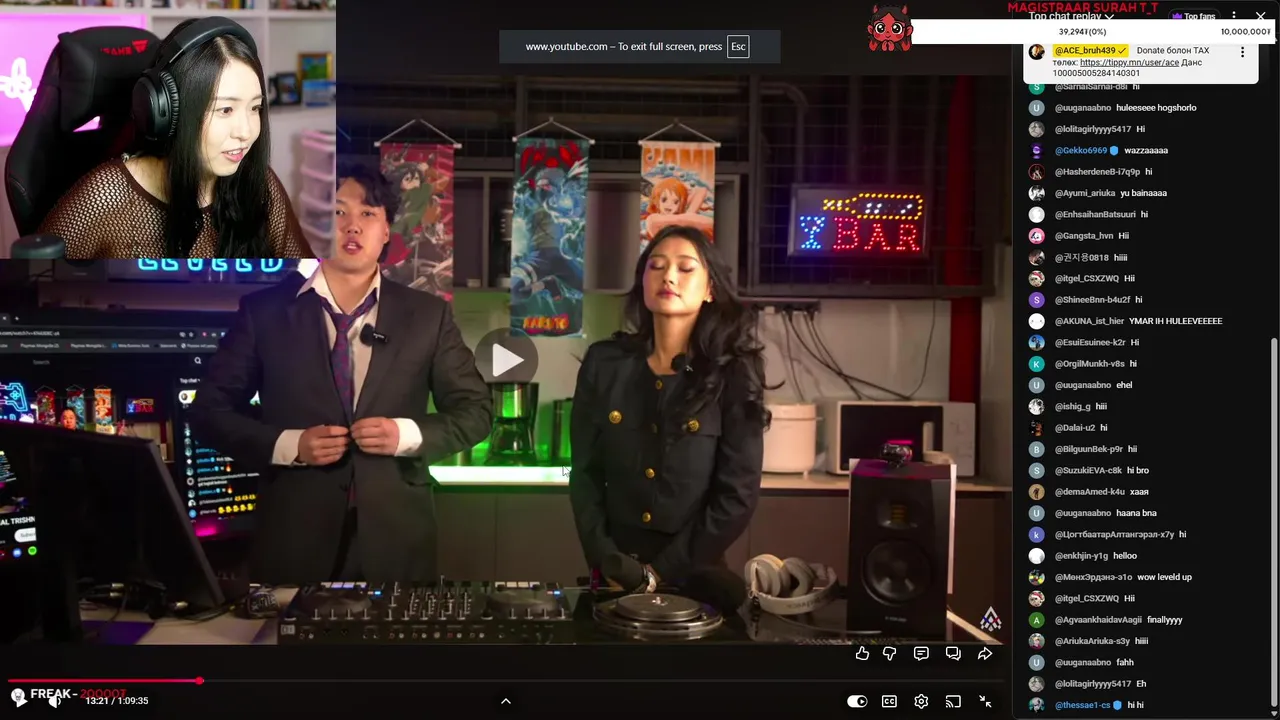This screenshot has height=720, width=1280.
Task: Click avatar of @AriukaAriuka-s3y
Action: [x=1037, y=641]
